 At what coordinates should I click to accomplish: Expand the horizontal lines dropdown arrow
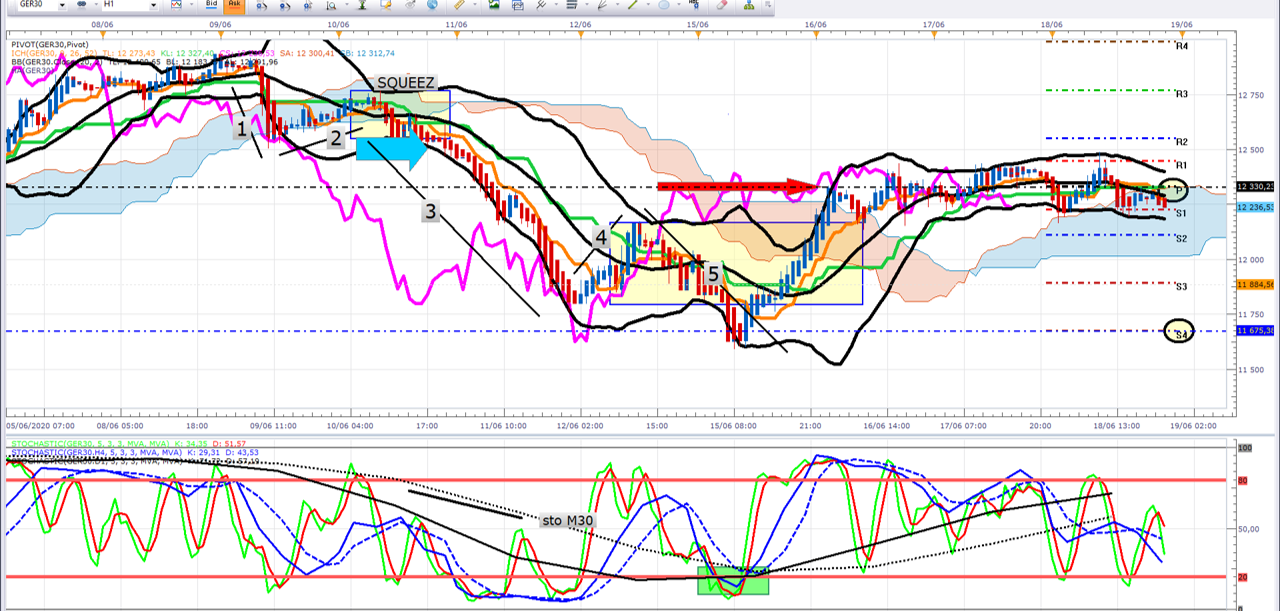tap(585, 5)
